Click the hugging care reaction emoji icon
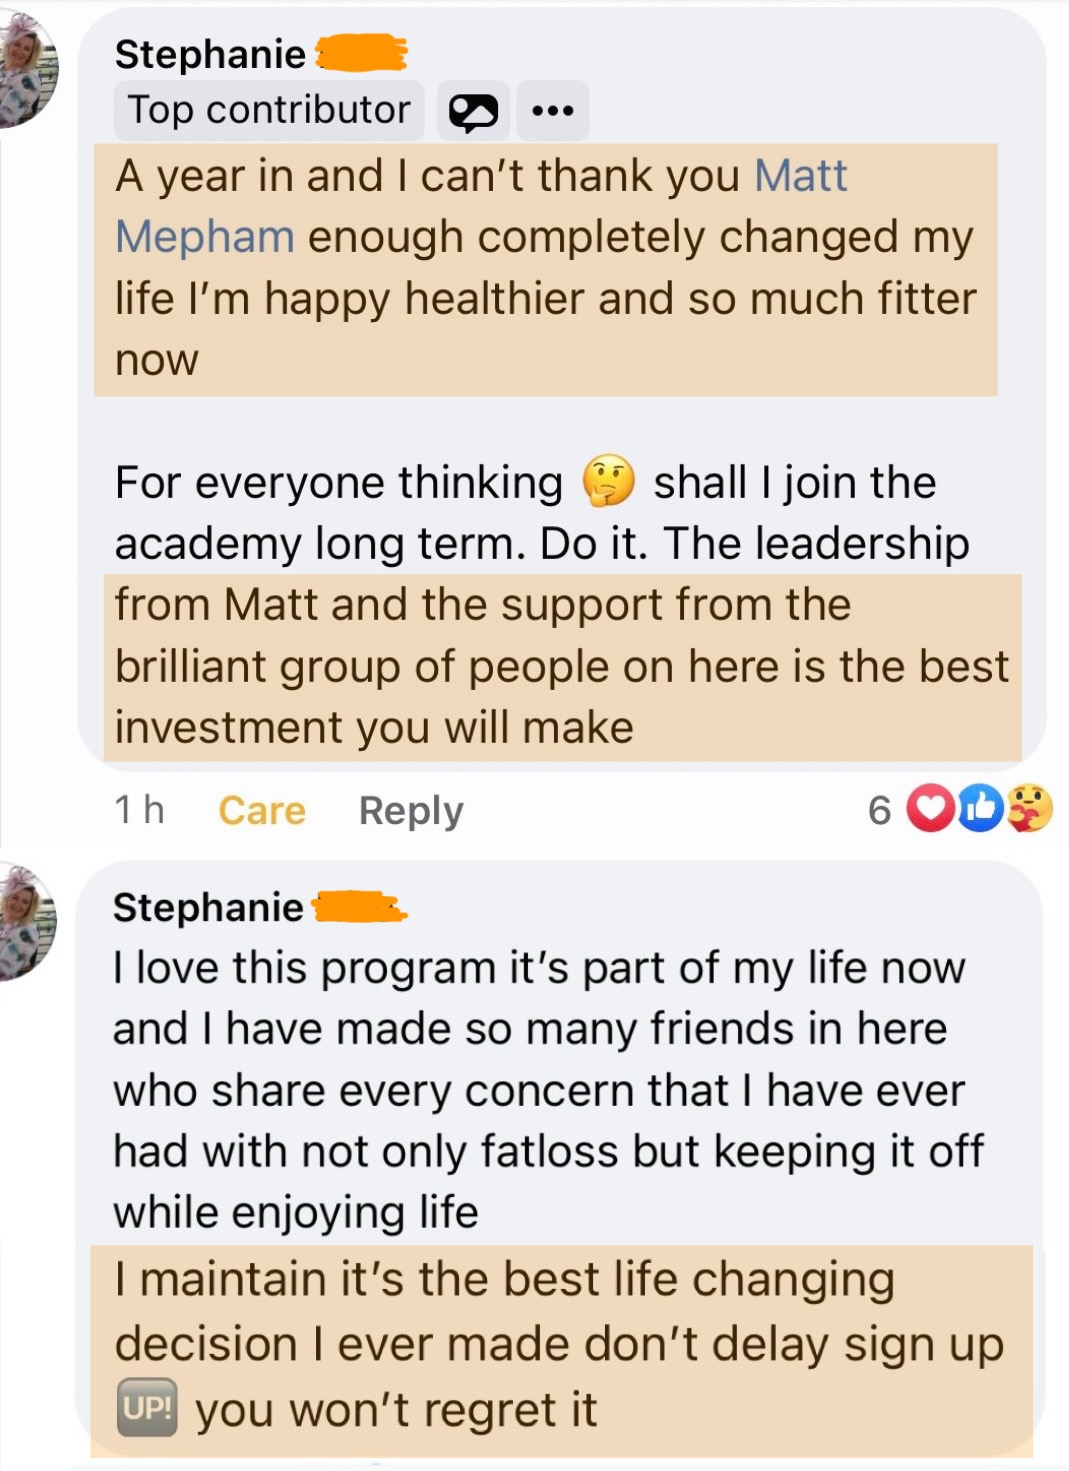This screenshot has width=1069, height=1471. pyautogui.click(x=1030, y=809)
